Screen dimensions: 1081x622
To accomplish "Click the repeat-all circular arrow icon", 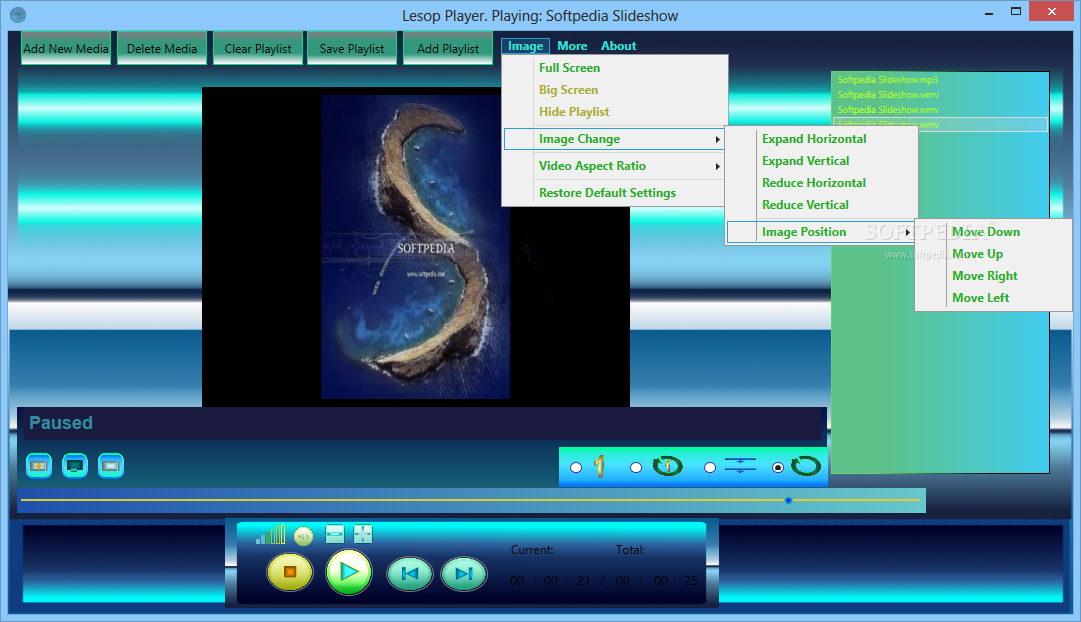I will 805,467.
